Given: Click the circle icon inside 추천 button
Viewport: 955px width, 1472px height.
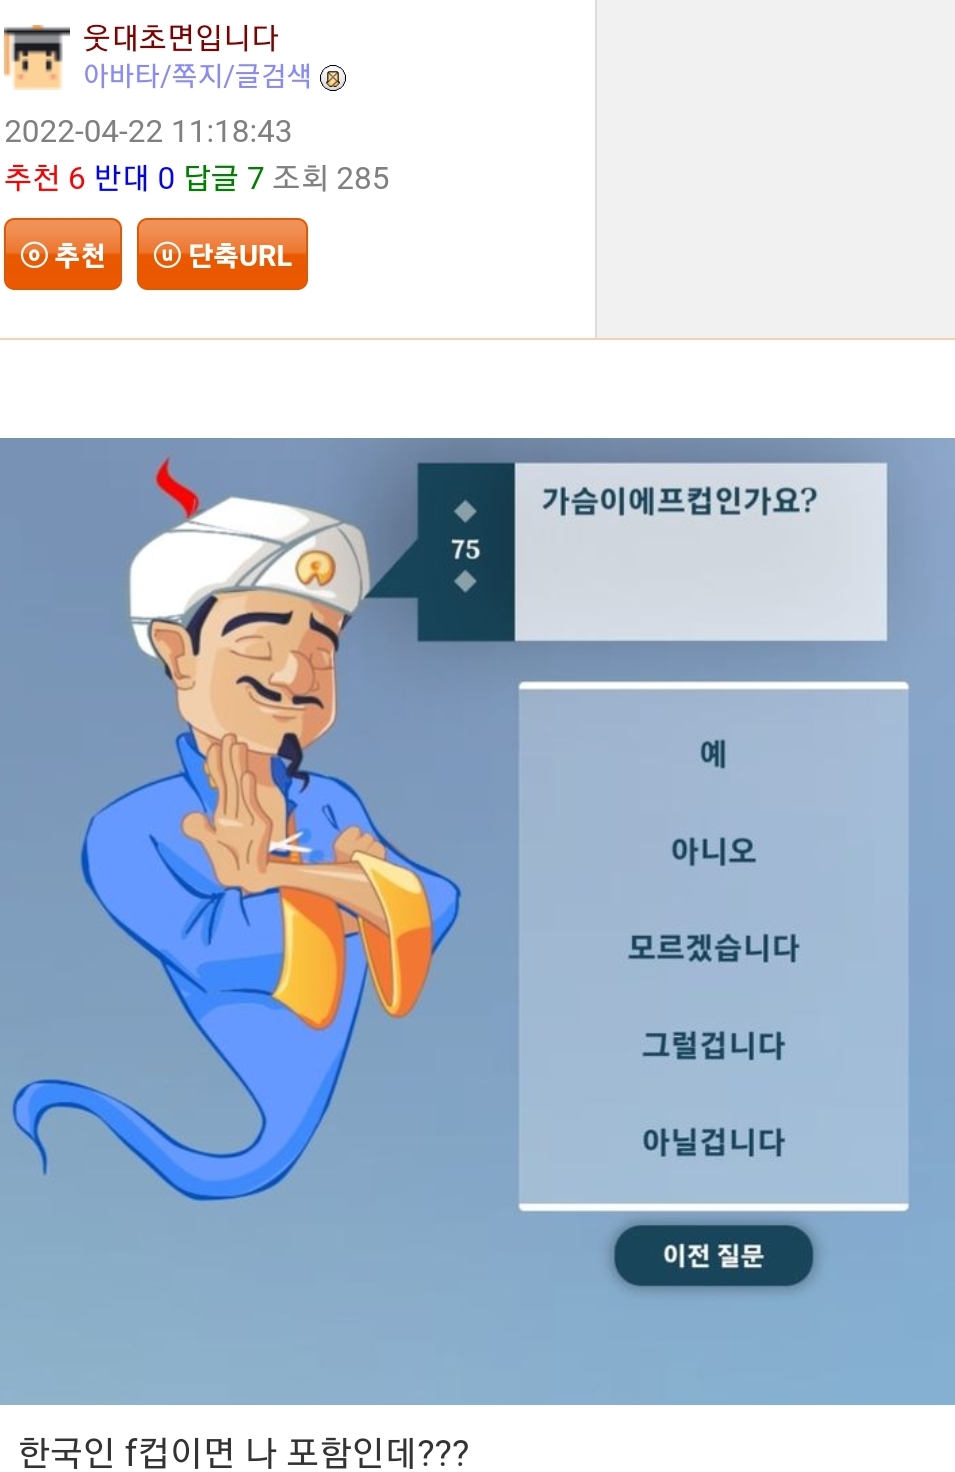Looking at the screenshot, I should click(34, 255).
